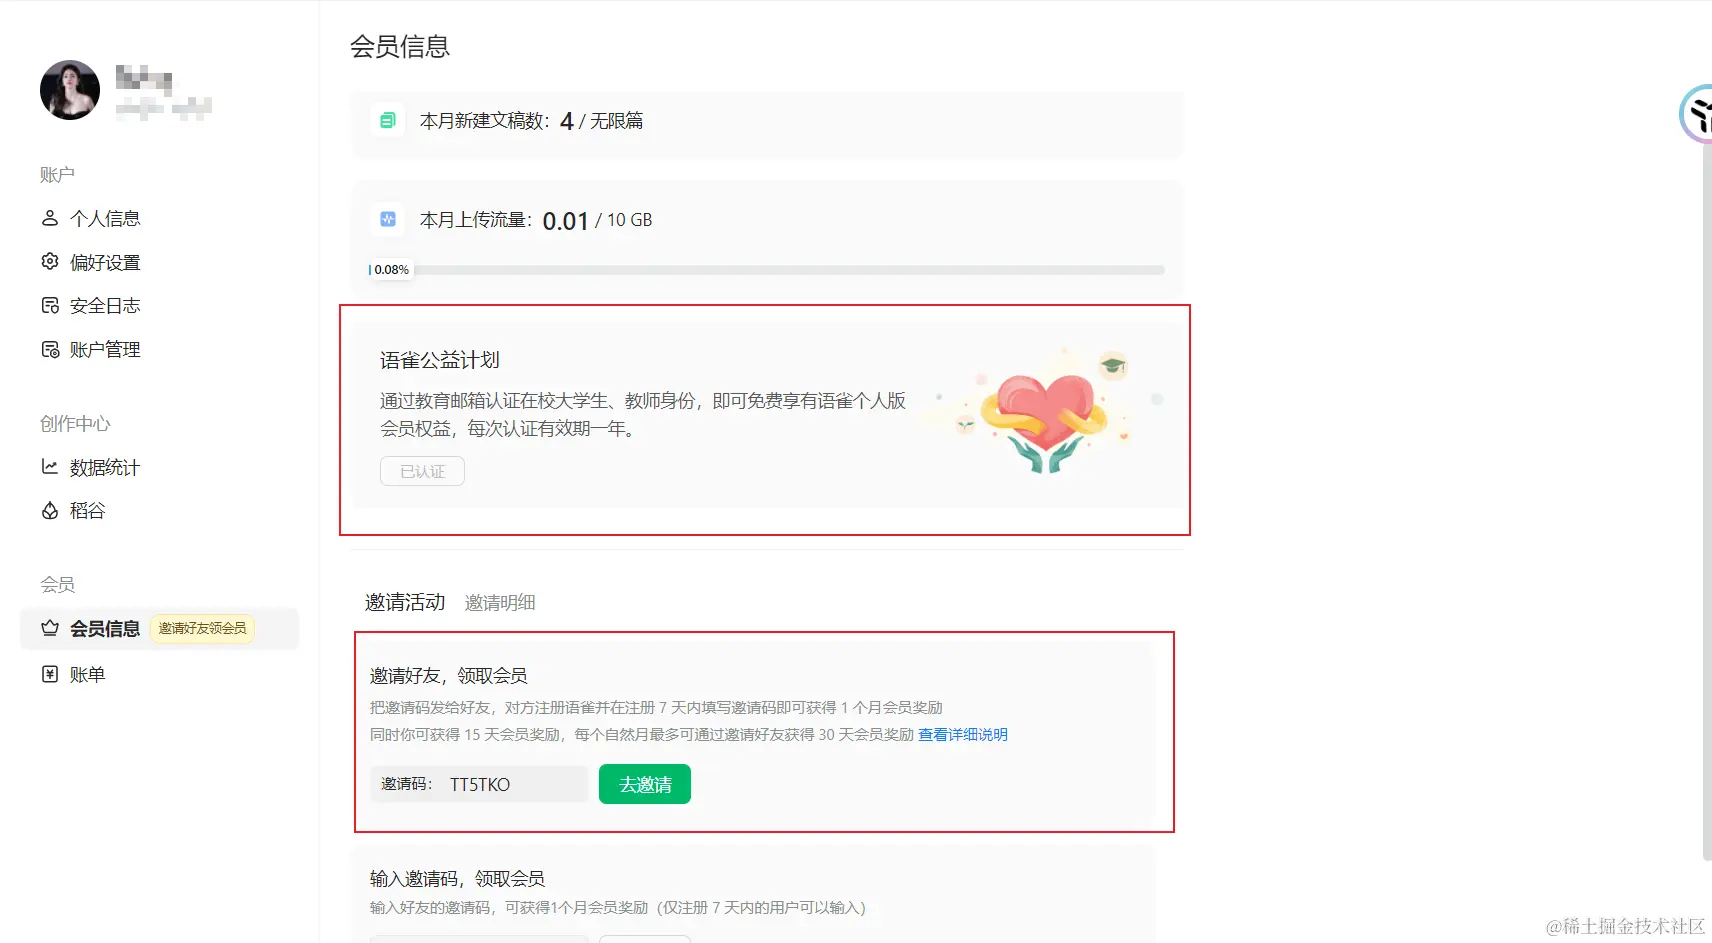Viewport: 1712px width, 943px height.
Task: Click the floating assistant icon at right edge
Action: [1696, 114]
